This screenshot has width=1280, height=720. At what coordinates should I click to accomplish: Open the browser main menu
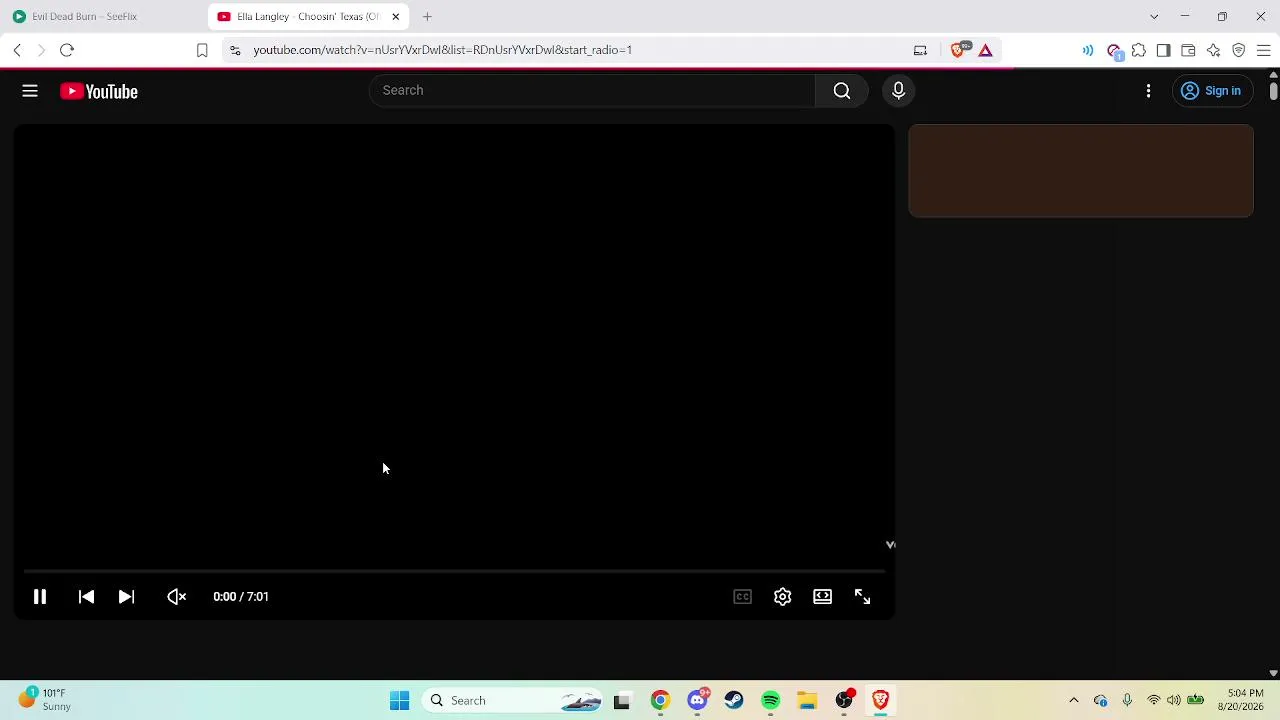point(1263,50)
